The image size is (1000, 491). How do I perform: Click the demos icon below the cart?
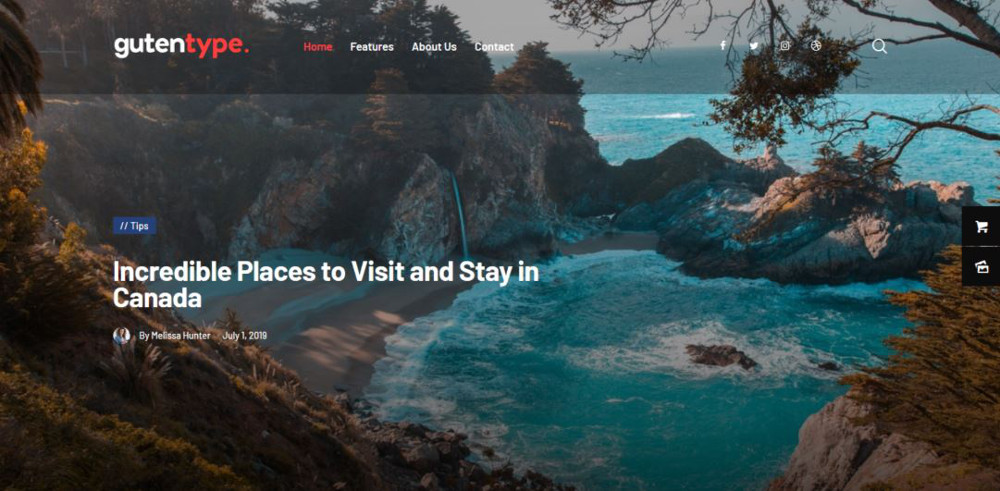coord(981,267)
